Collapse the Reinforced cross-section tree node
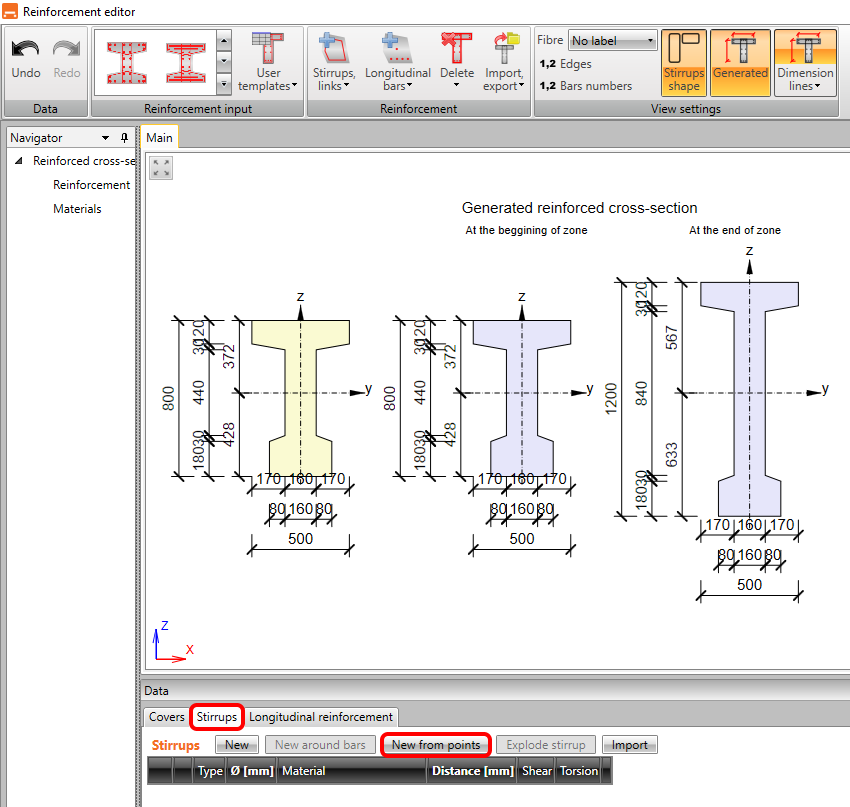 point(19,161)
